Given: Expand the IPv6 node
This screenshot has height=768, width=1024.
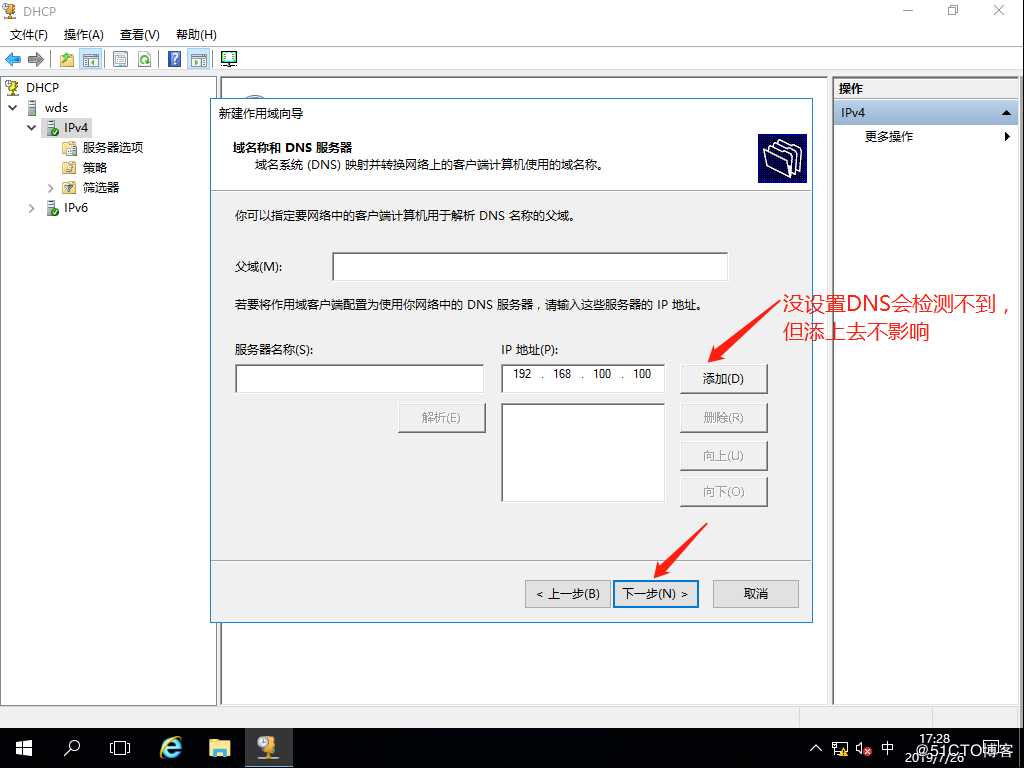Looking at the screenshot, I should 31,208.
